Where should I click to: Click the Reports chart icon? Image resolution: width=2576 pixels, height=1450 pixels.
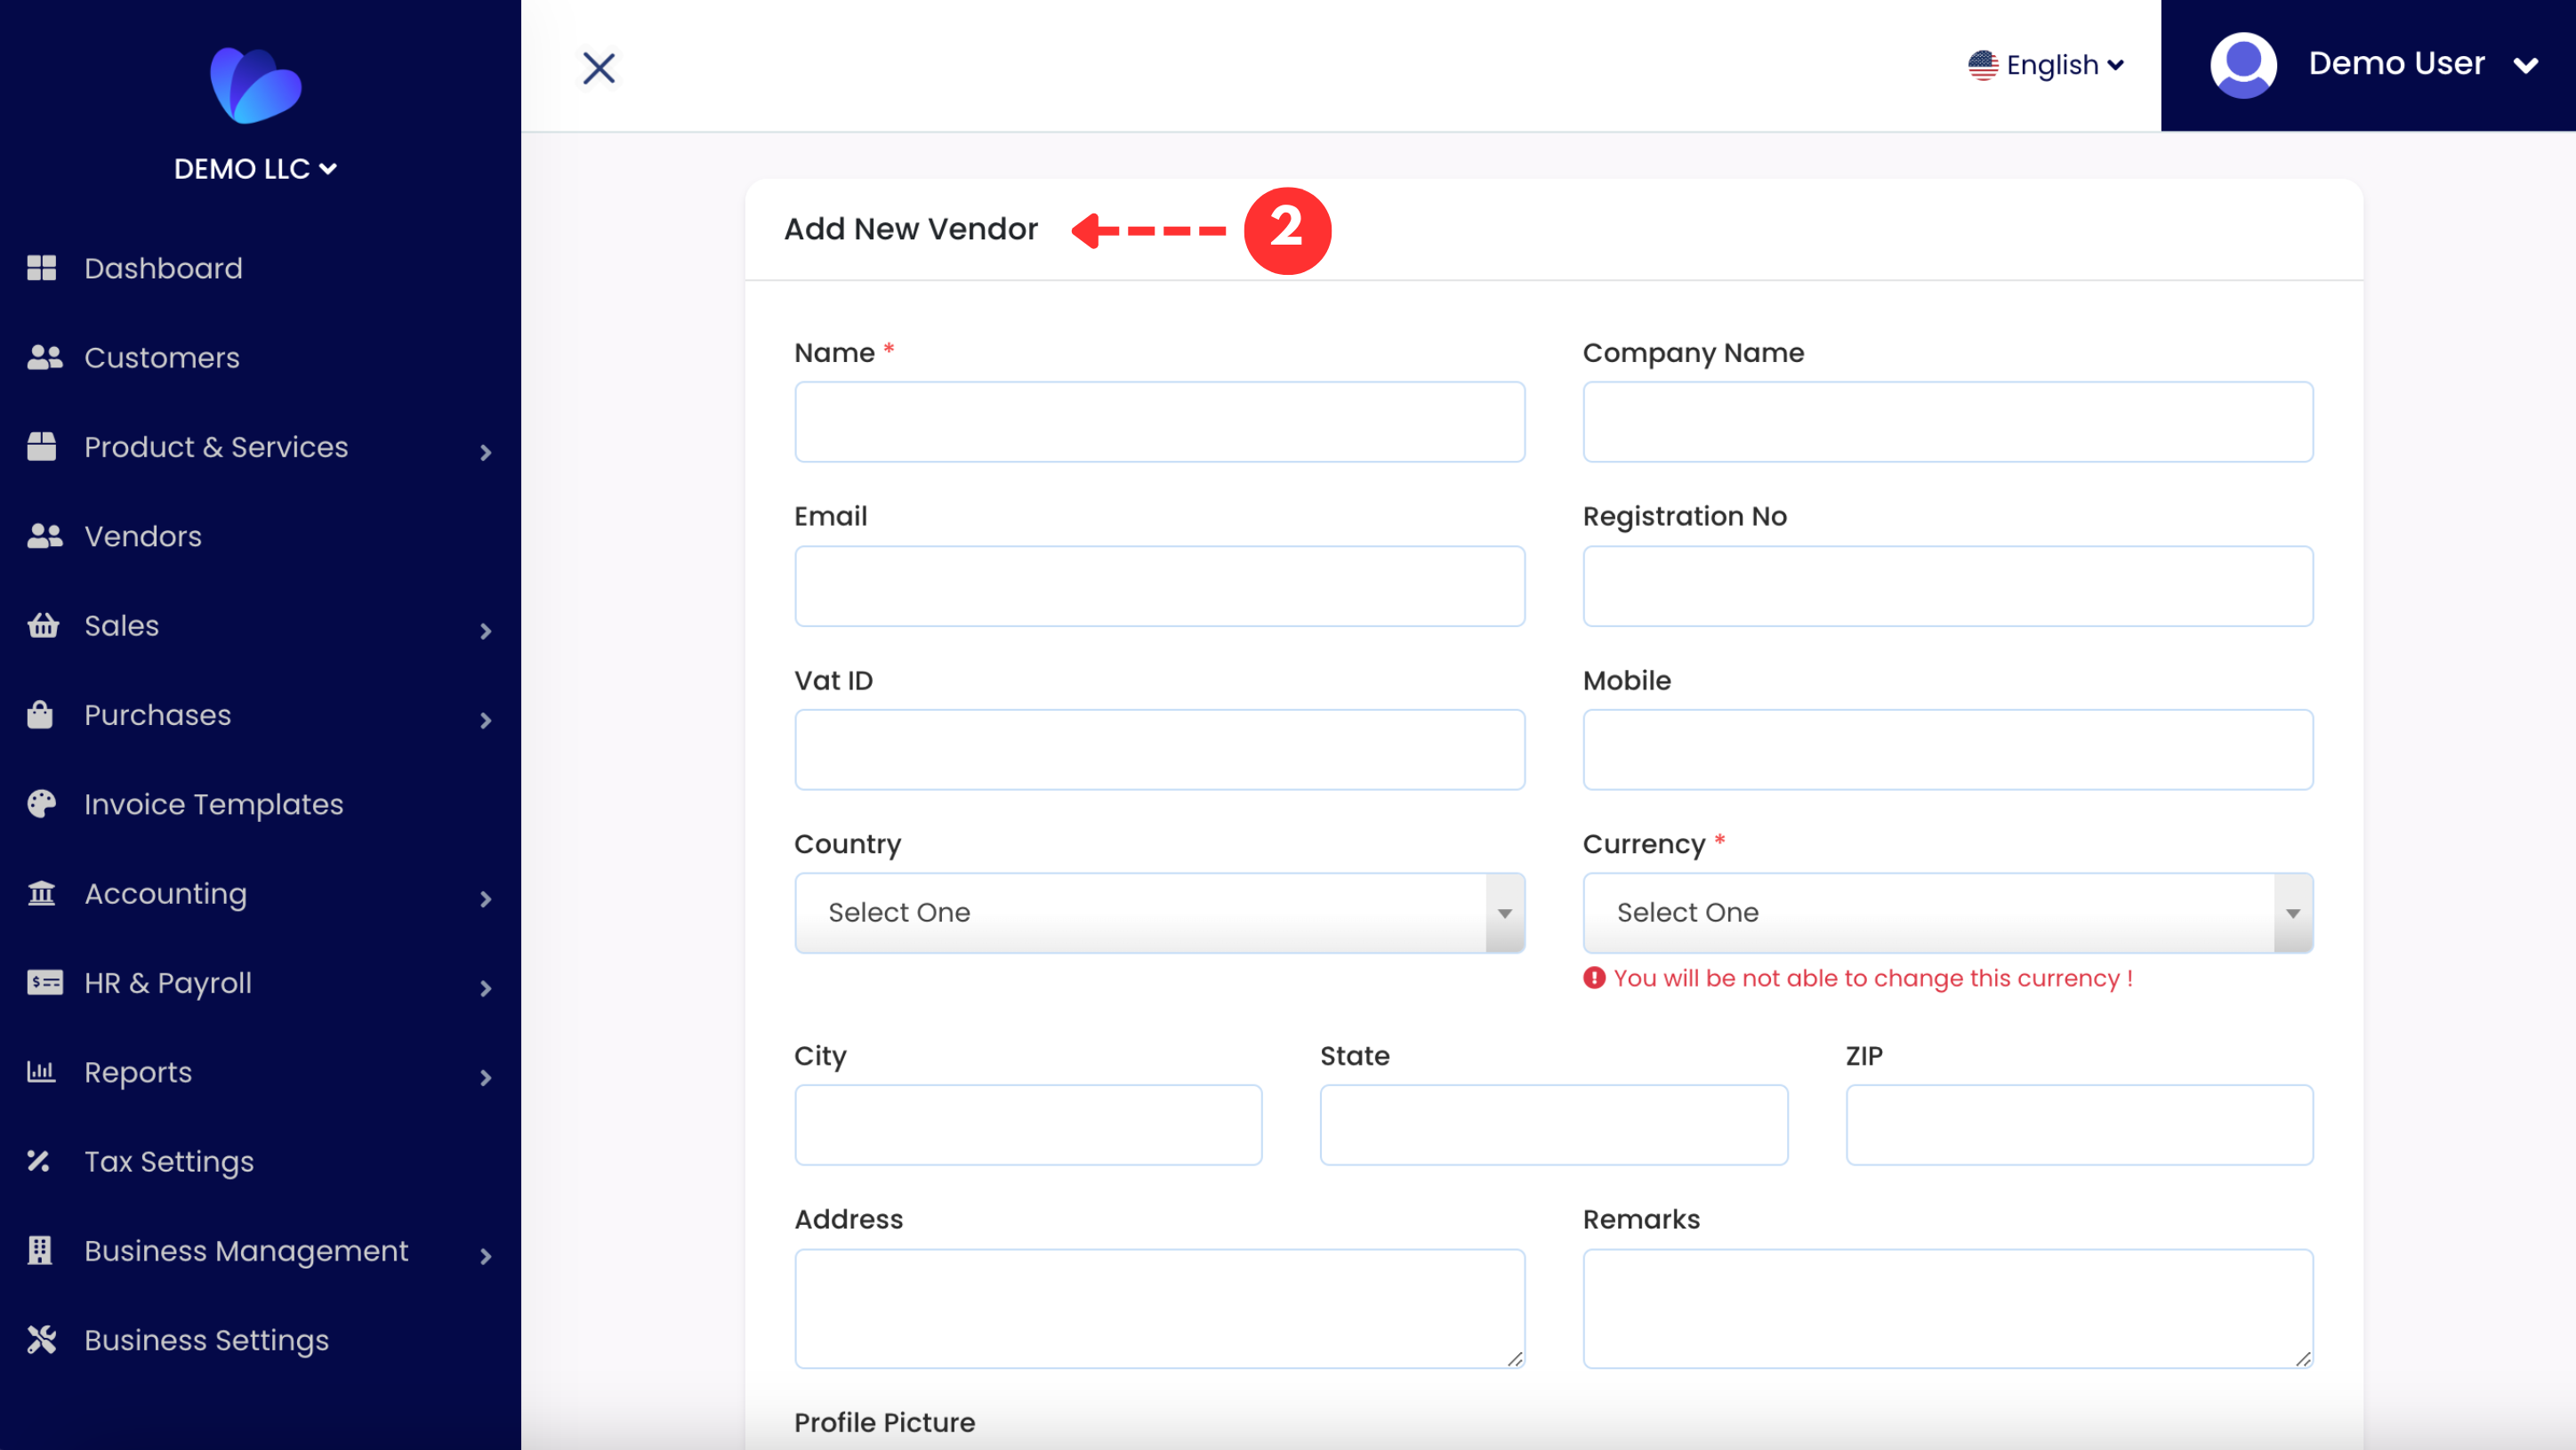click(x=41, y=1071)
